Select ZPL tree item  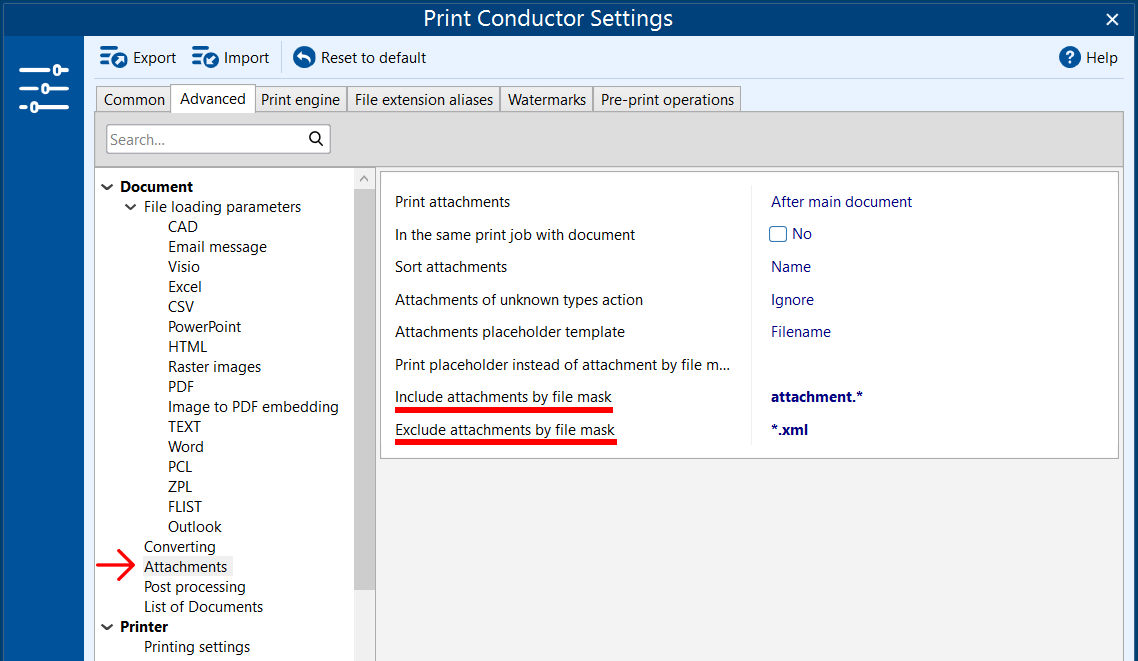(180, 487)
